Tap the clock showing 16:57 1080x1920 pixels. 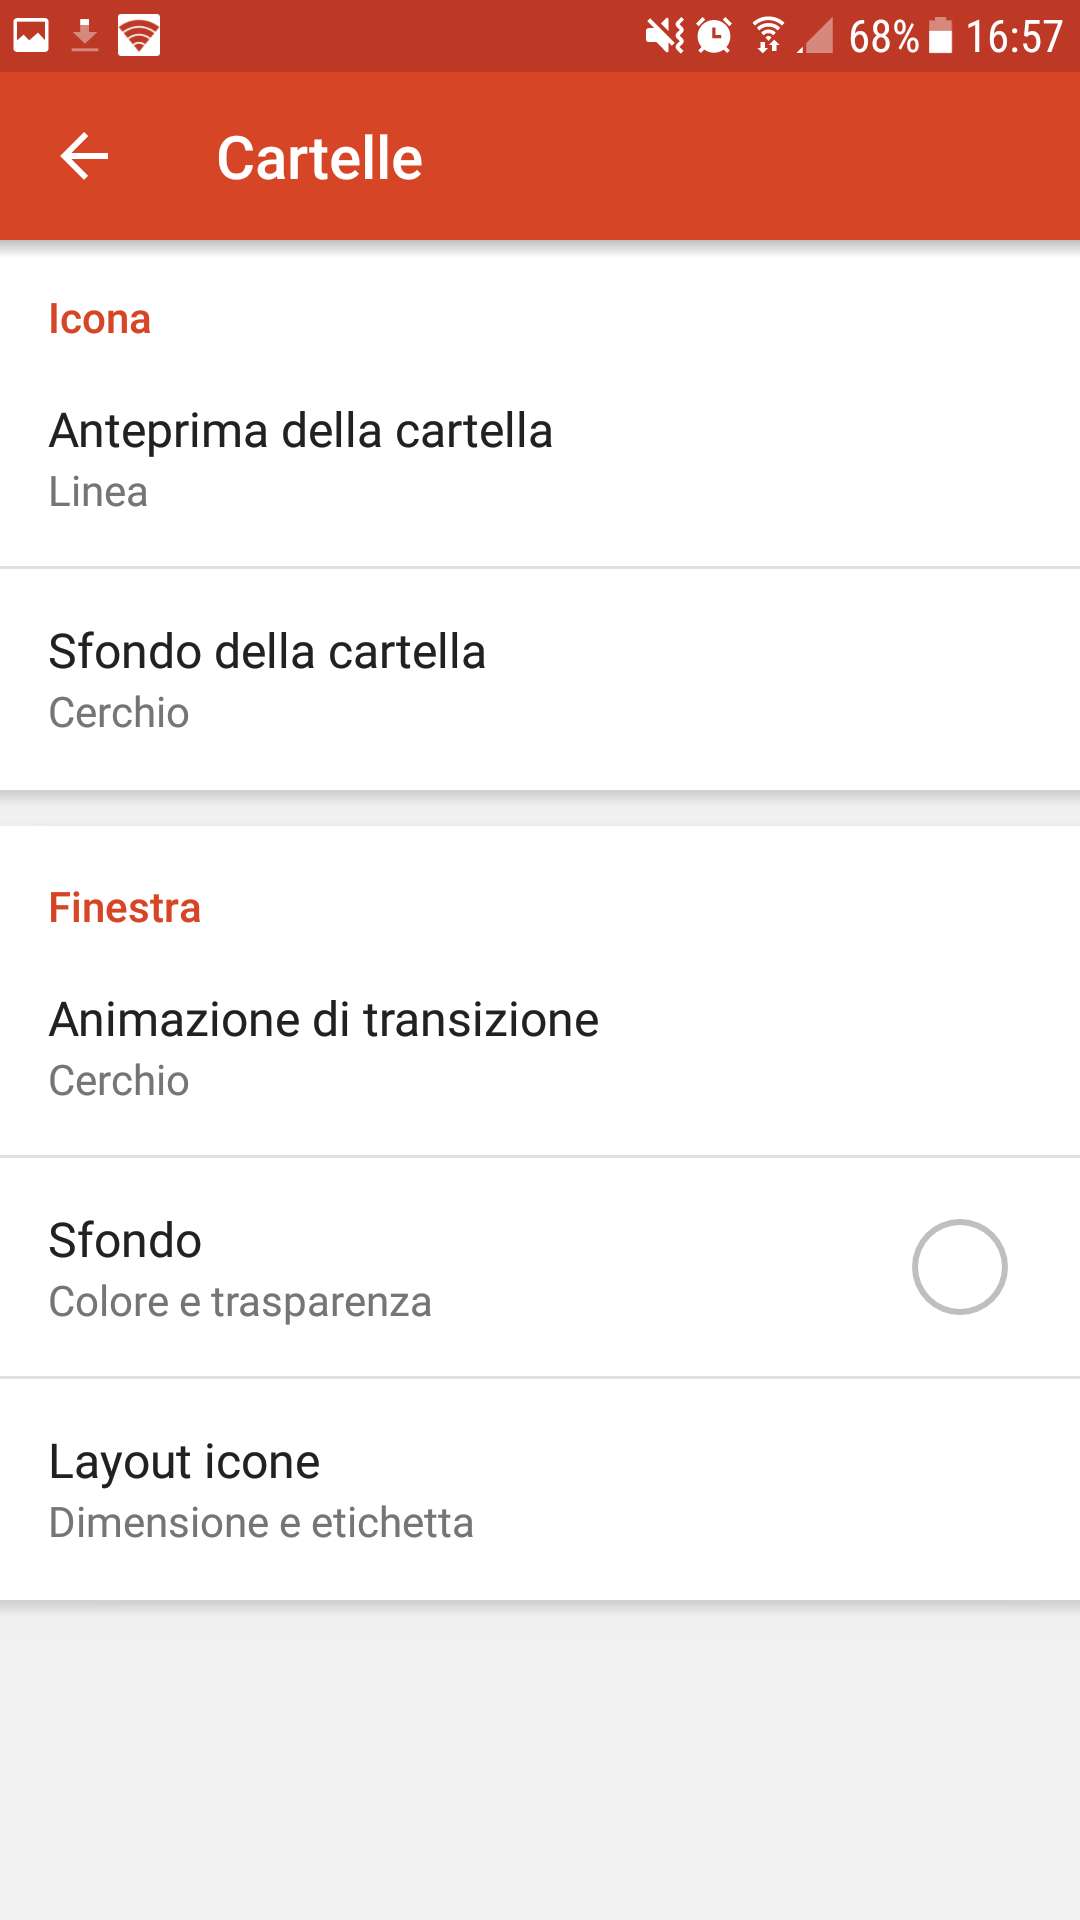[x=1013, y=37]
